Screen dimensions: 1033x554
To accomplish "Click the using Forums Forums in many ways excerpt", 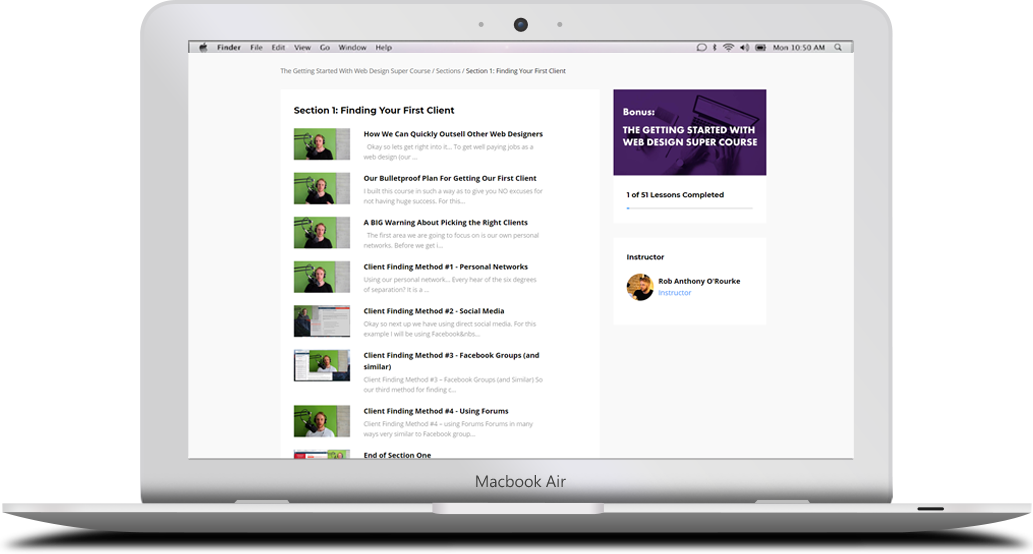I will (x=449, y=429).
